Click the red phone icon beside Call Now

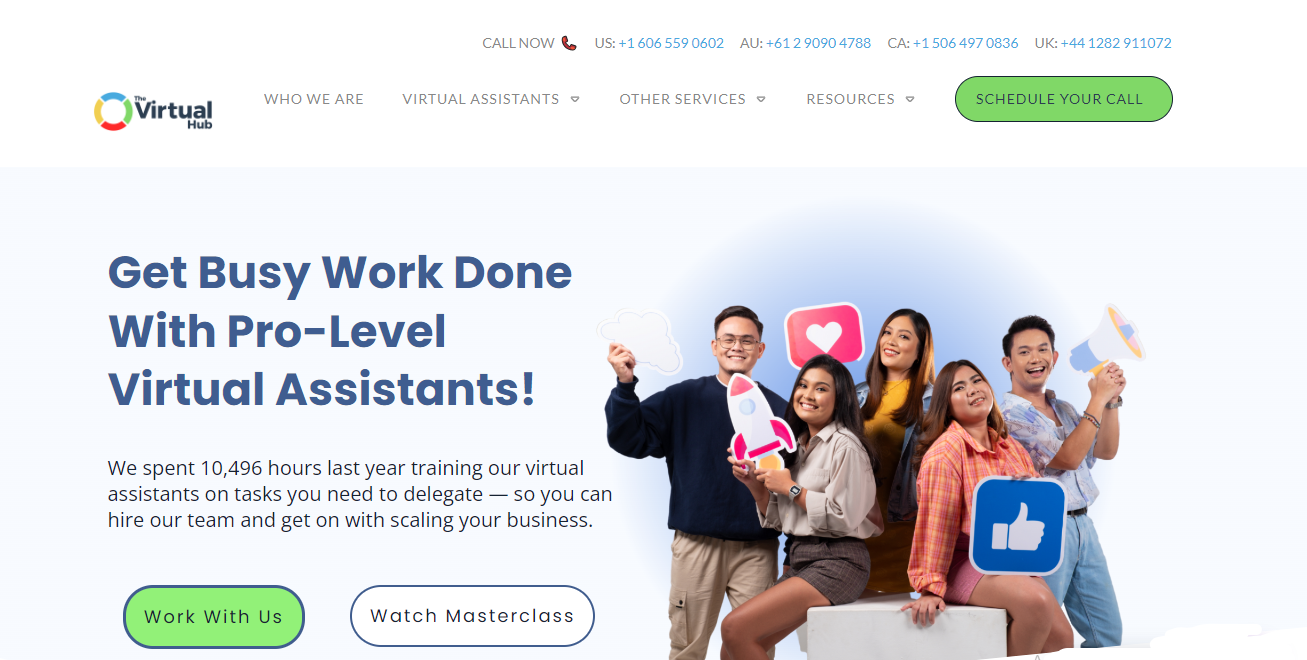569,43
